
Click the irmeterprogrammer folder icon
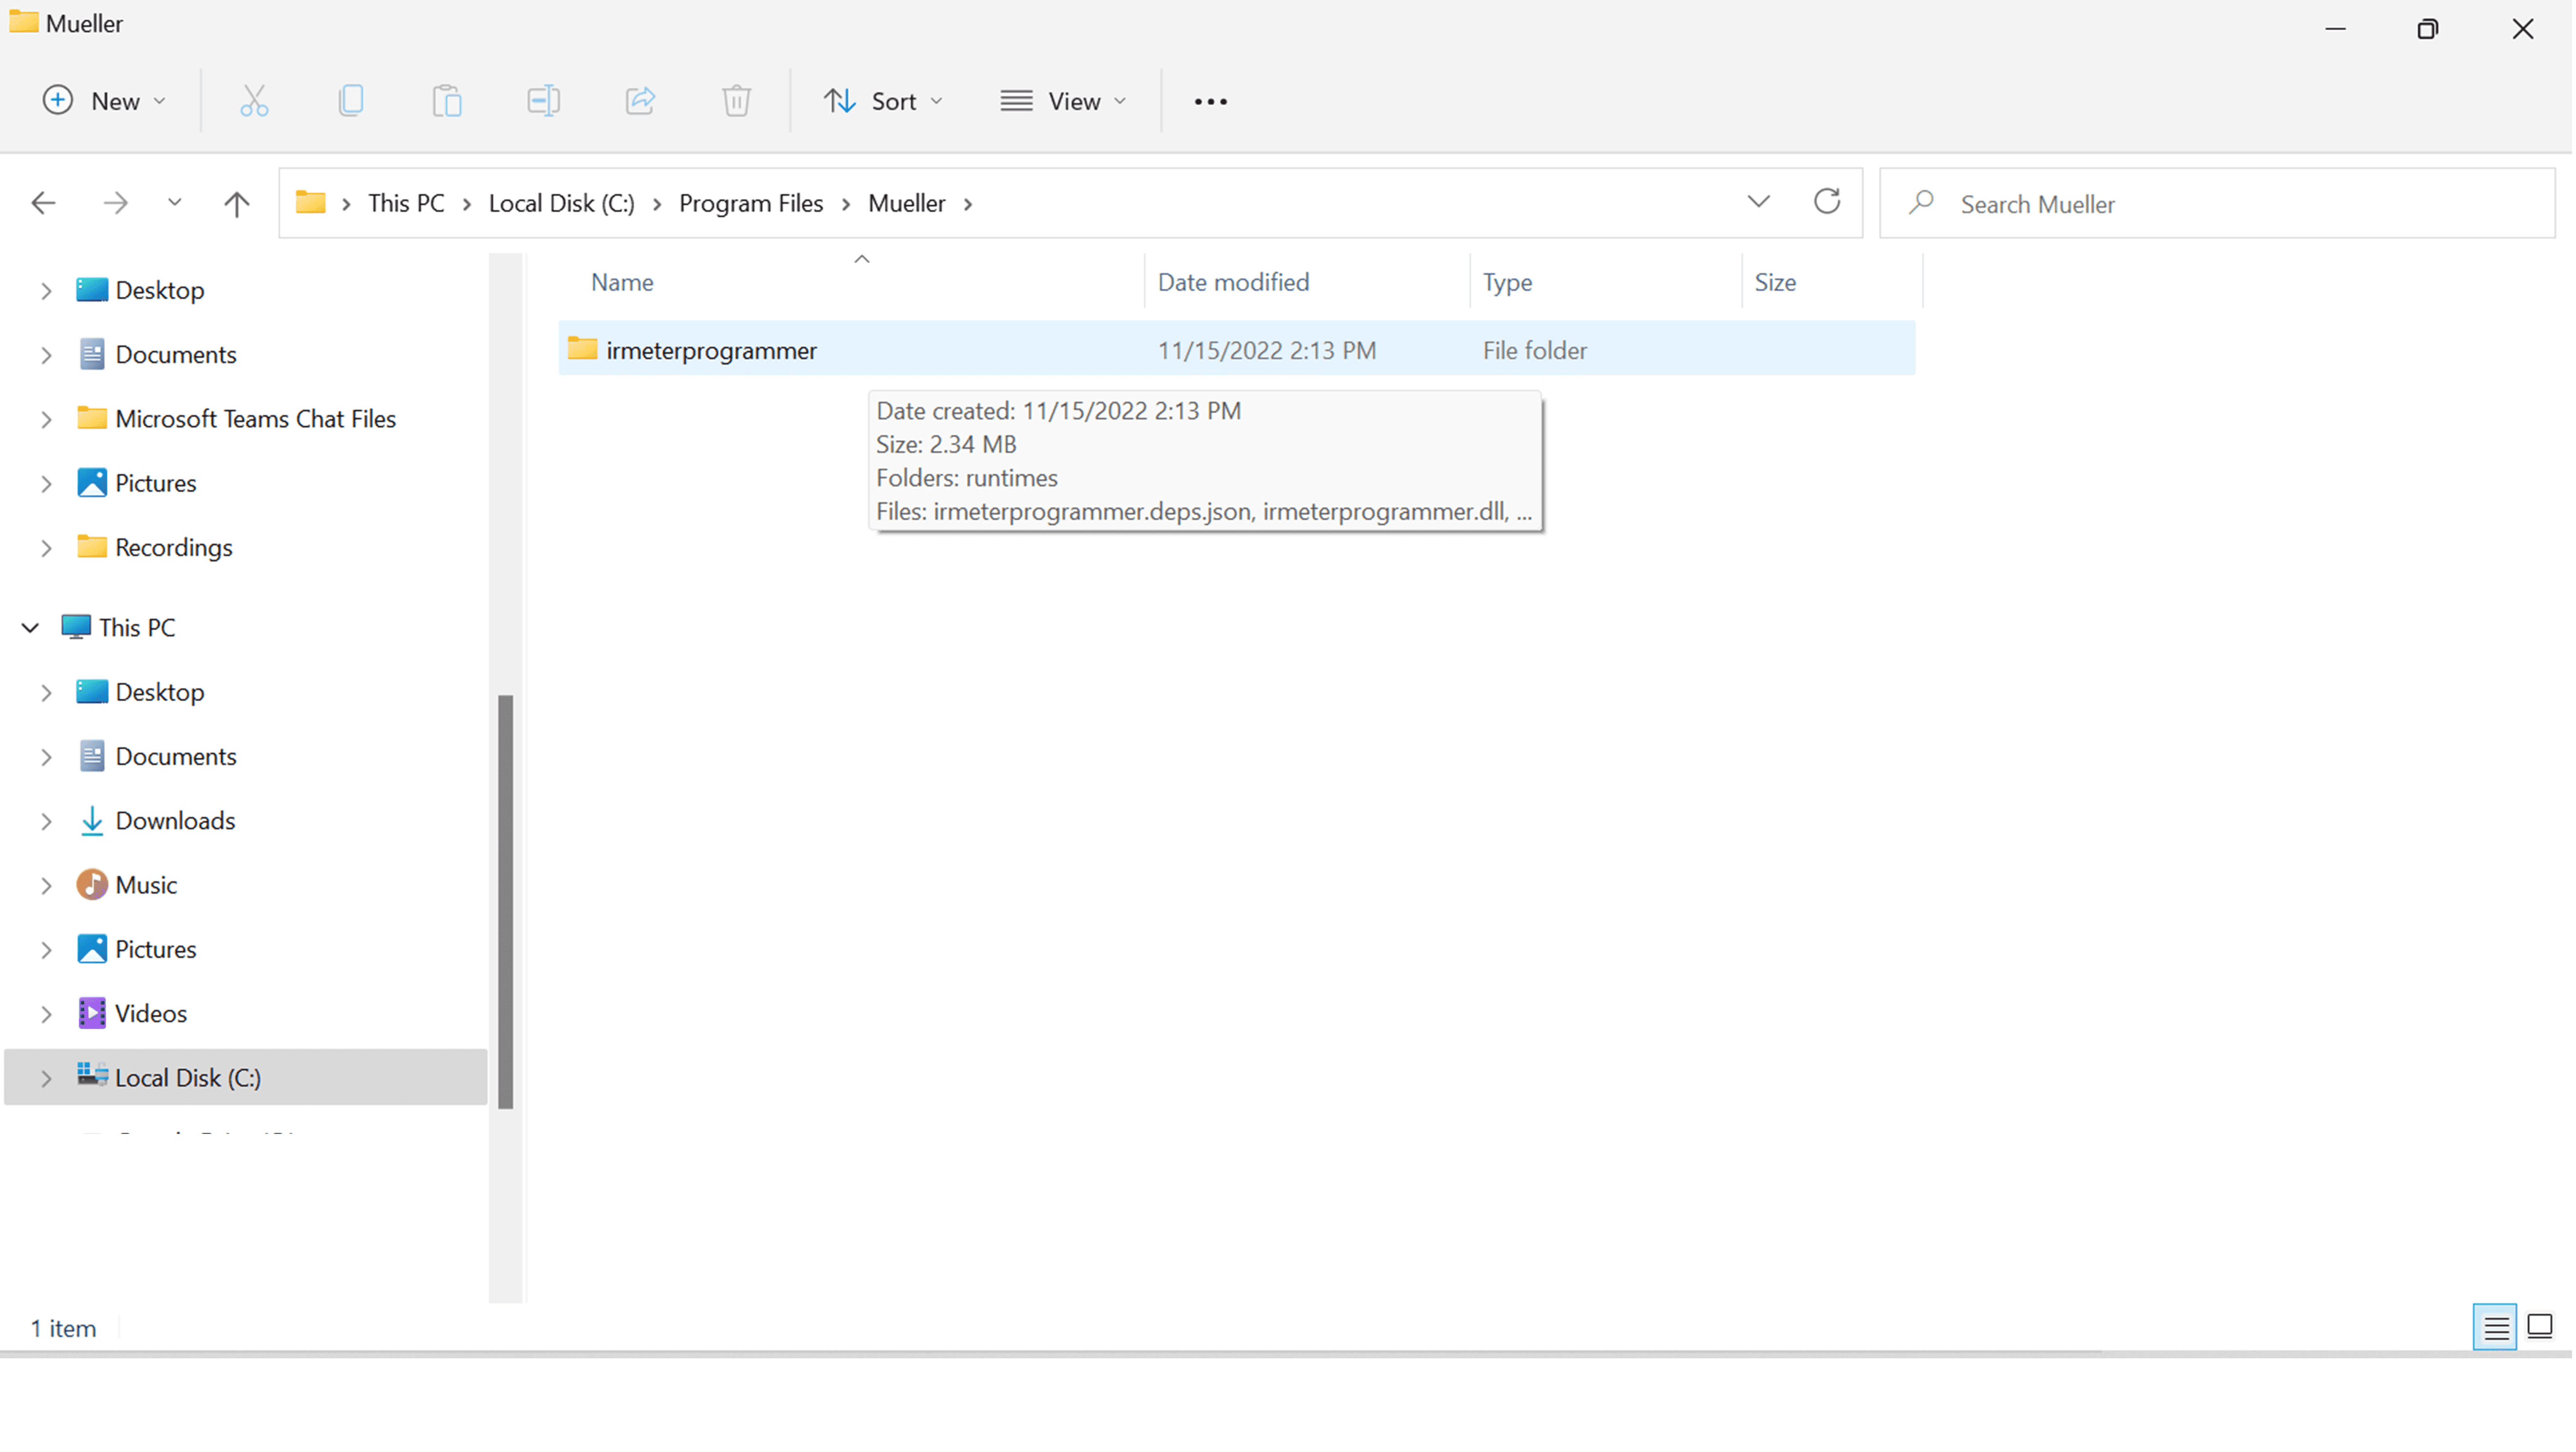tap(583, 350)
